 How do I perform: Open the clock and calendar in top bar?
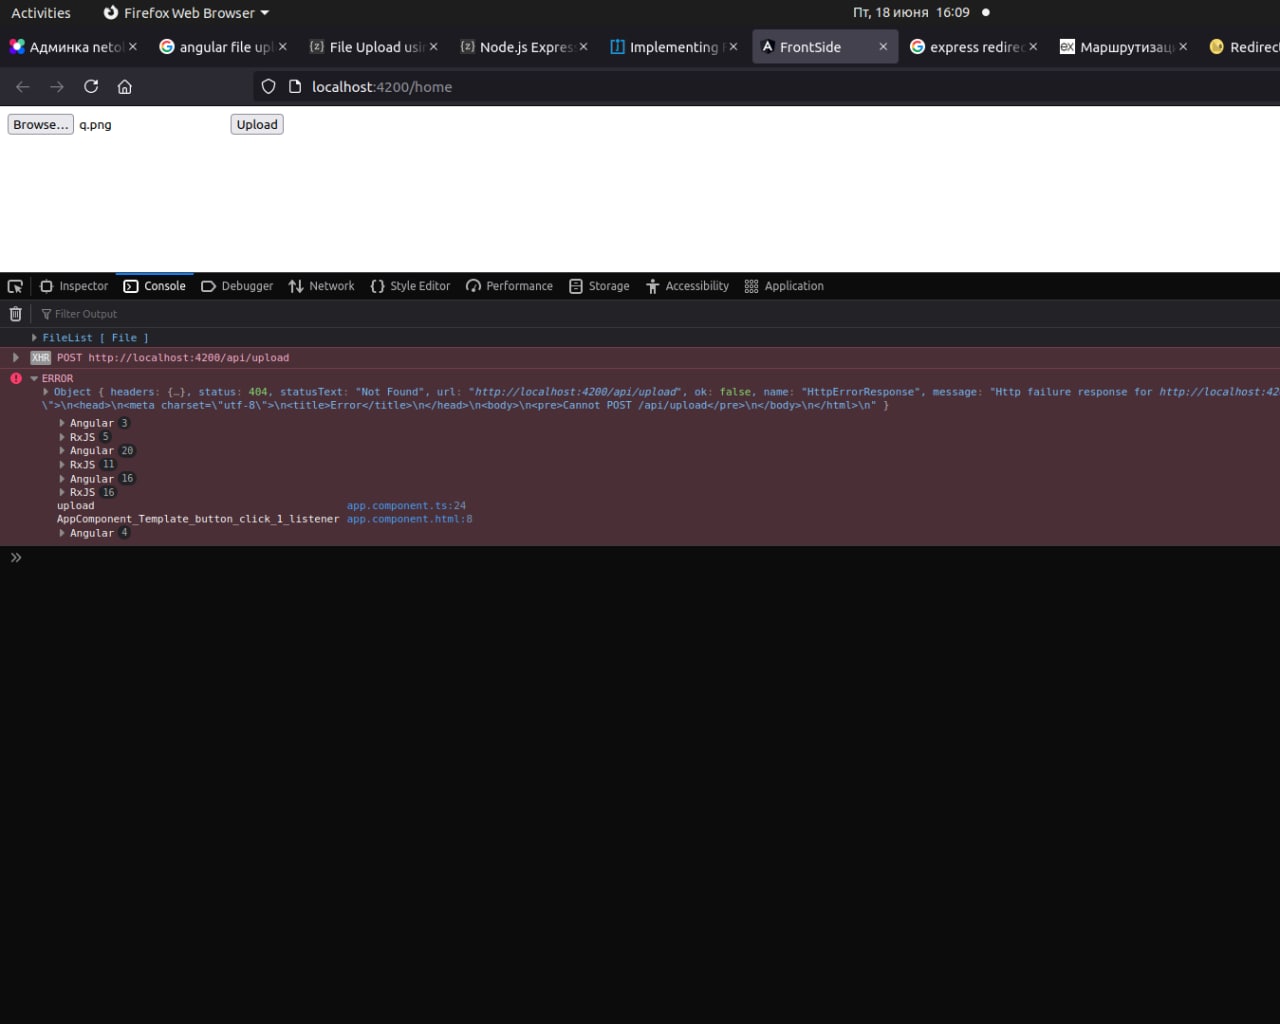point(911,13)
